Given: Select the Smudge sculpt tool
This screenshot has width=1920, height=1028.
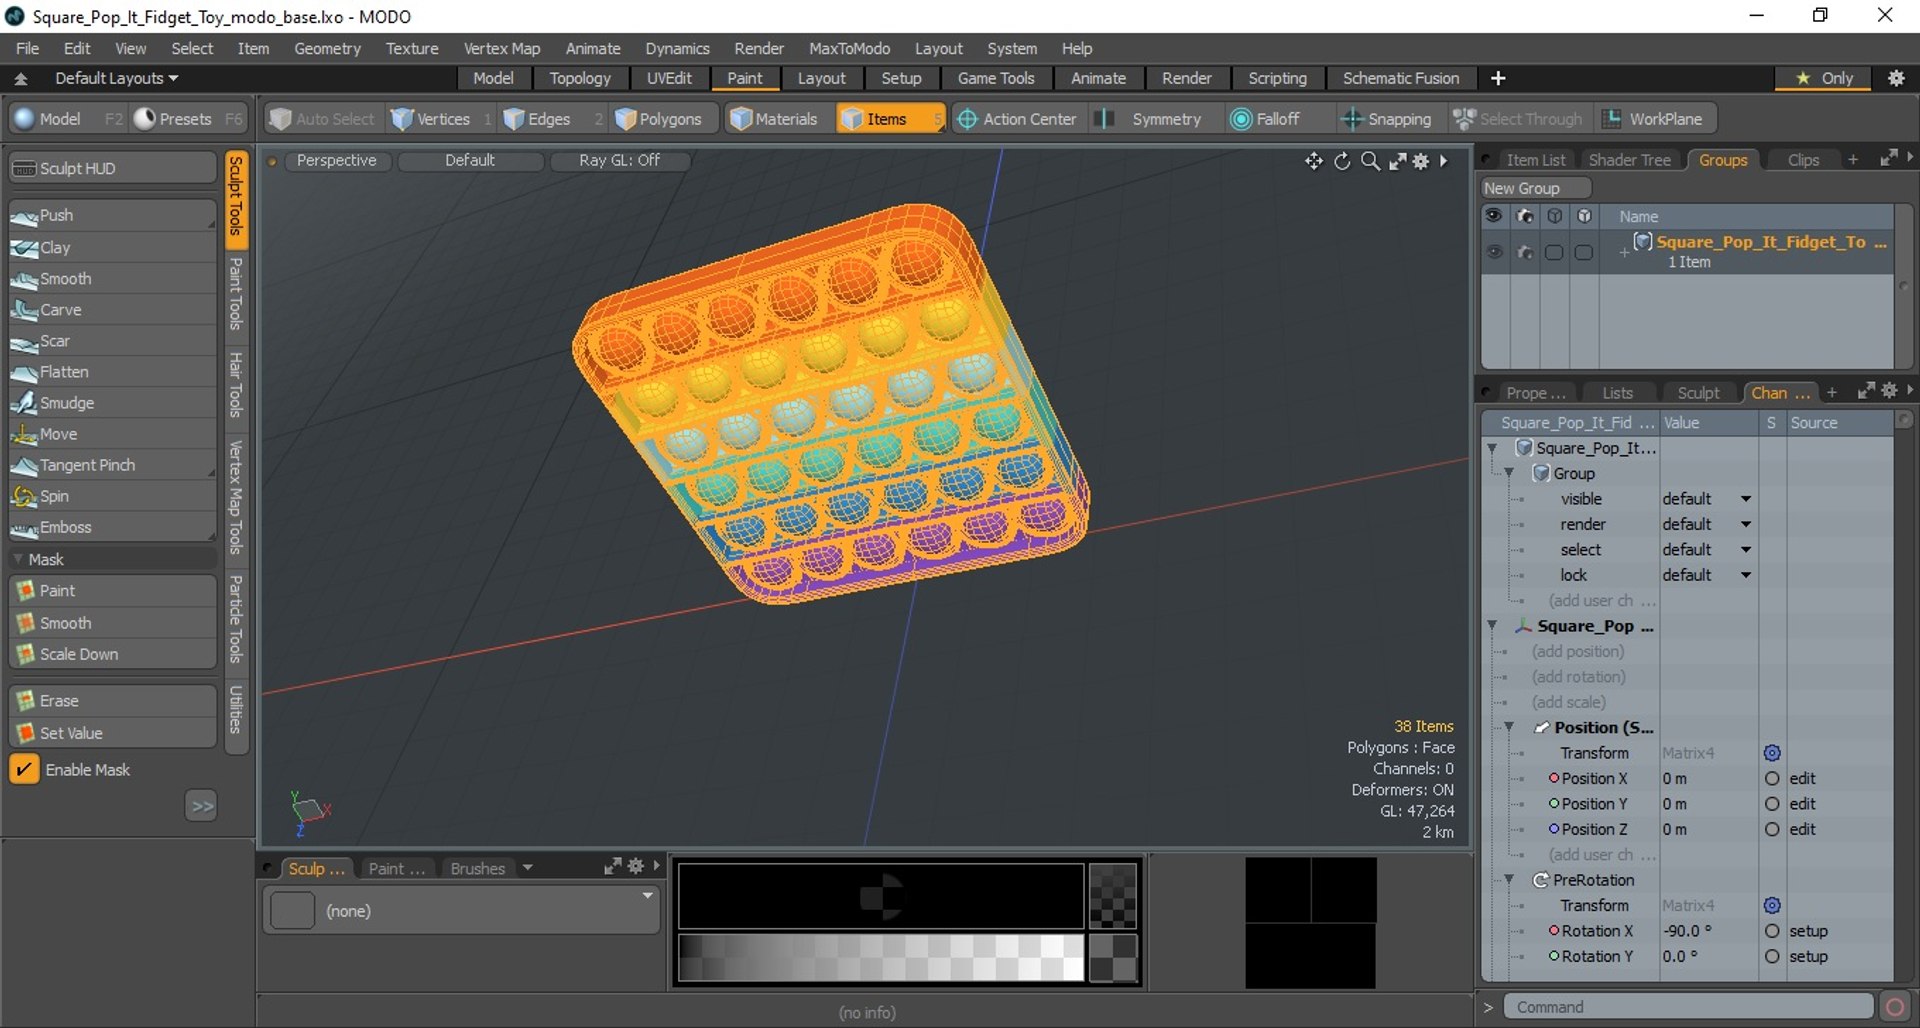Looking at the screenshot, I should coord(112,403).
